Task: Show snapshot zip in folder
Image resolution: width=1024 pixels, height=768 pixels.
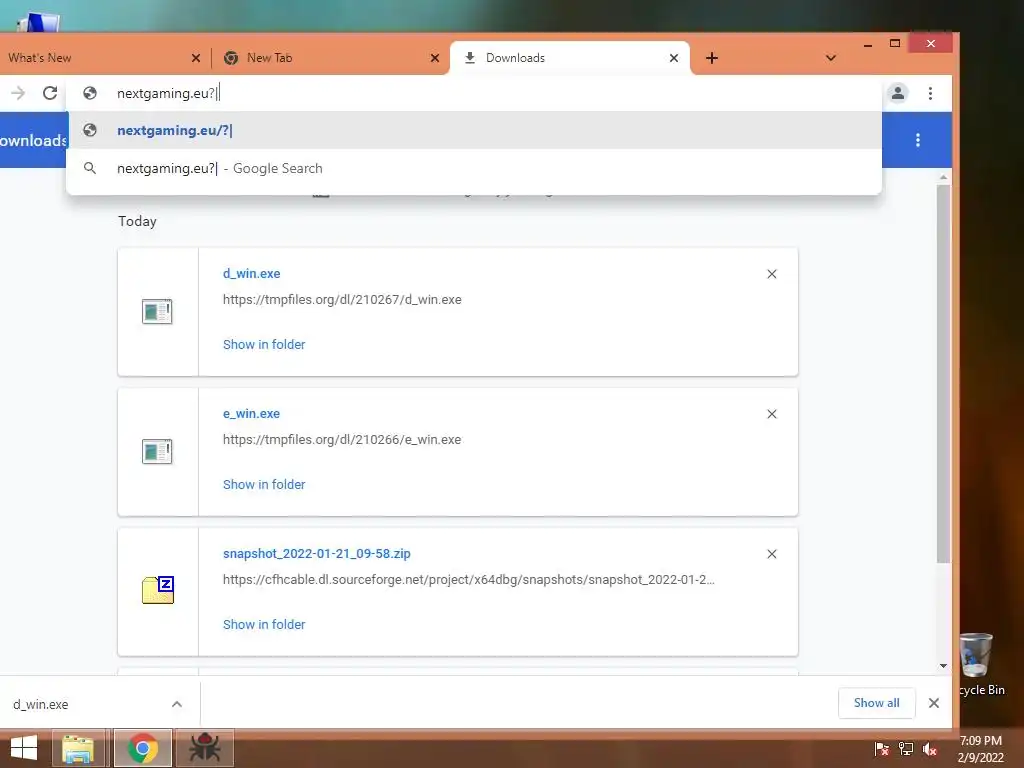Action: pos(264,625)
